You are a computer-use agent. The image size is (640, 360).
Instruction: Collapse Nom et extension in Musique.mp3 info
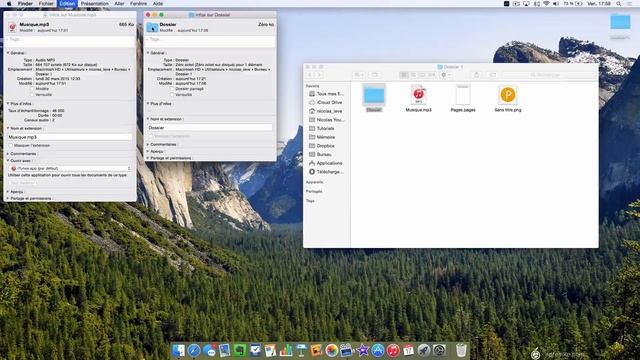tap(8, 128)
